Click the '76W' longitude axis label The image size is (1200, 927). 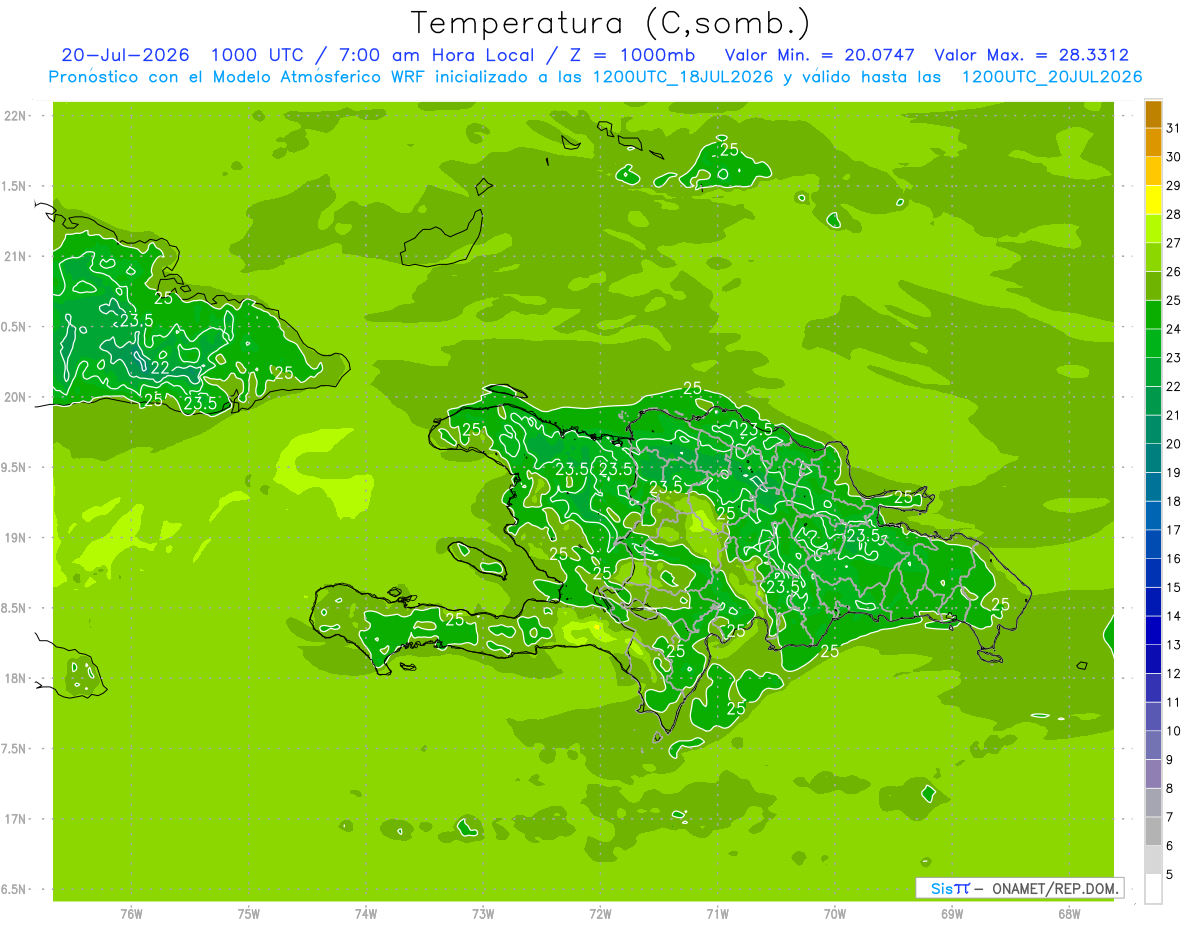click(x=131, y=914)
